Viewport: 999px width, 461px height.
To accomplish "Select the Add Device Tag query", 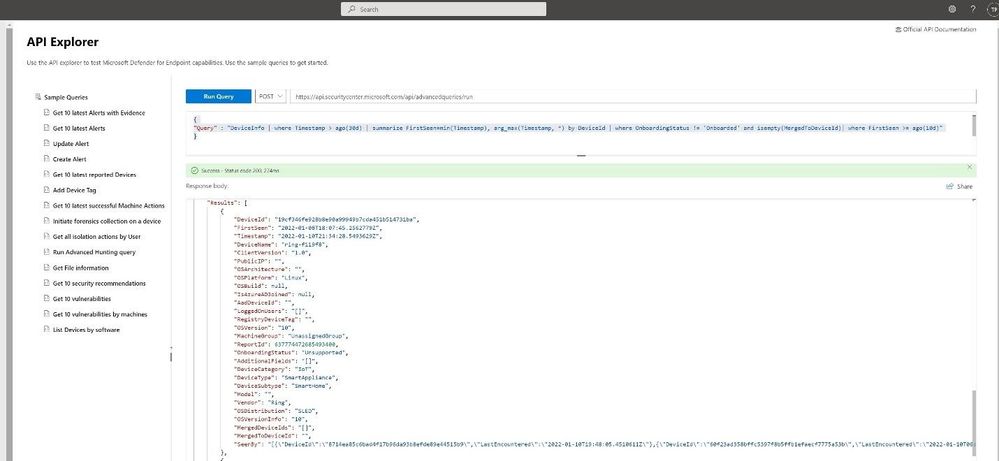I will (x=75, y=190).
